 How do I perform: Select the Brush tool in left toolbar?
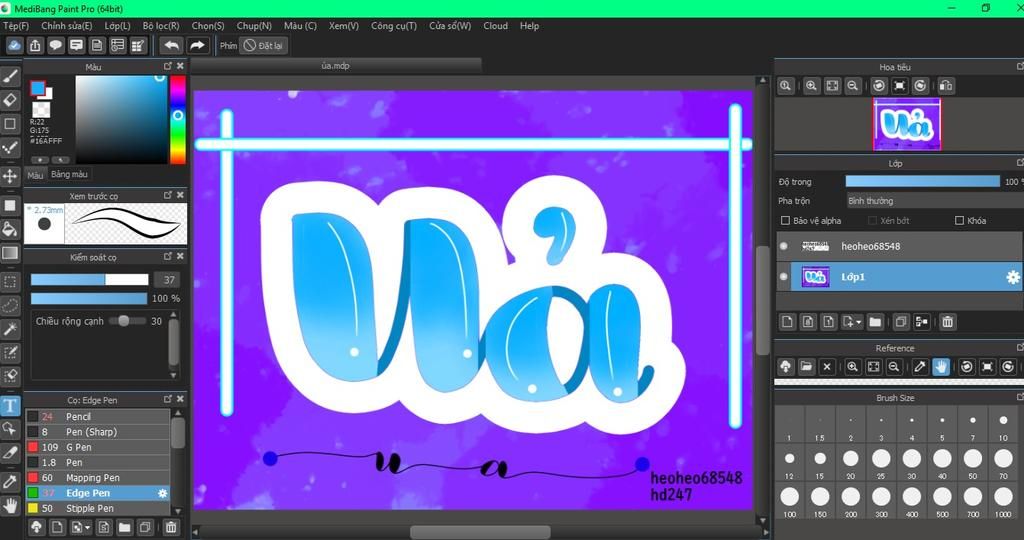pos(10,76)
